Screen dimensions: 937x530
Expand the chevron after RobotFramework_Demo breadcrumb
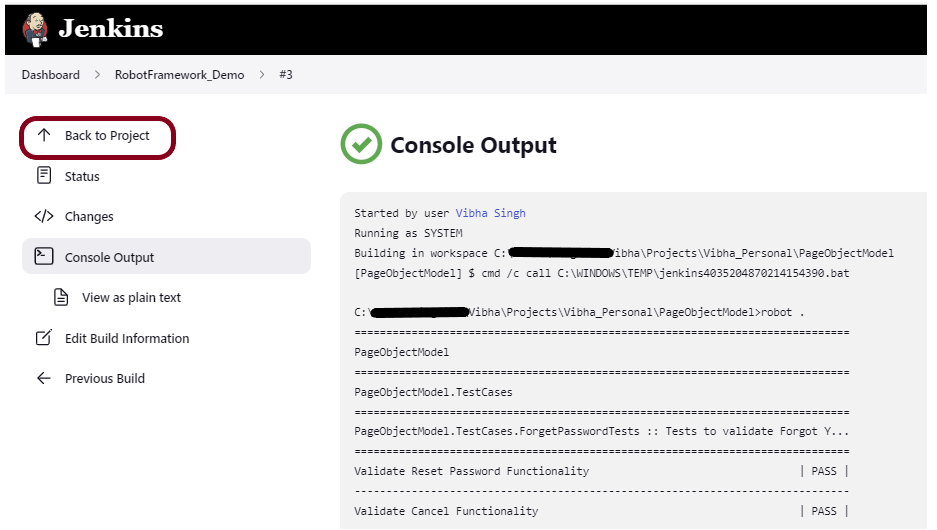point(262,75)
